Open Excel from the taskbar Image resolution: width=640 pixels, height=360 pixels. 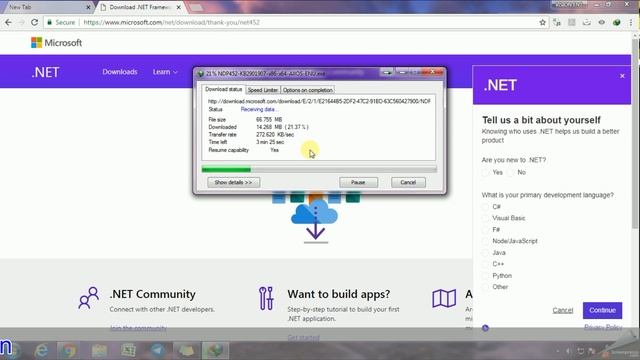pyautogui.click(x=128, y=350)
